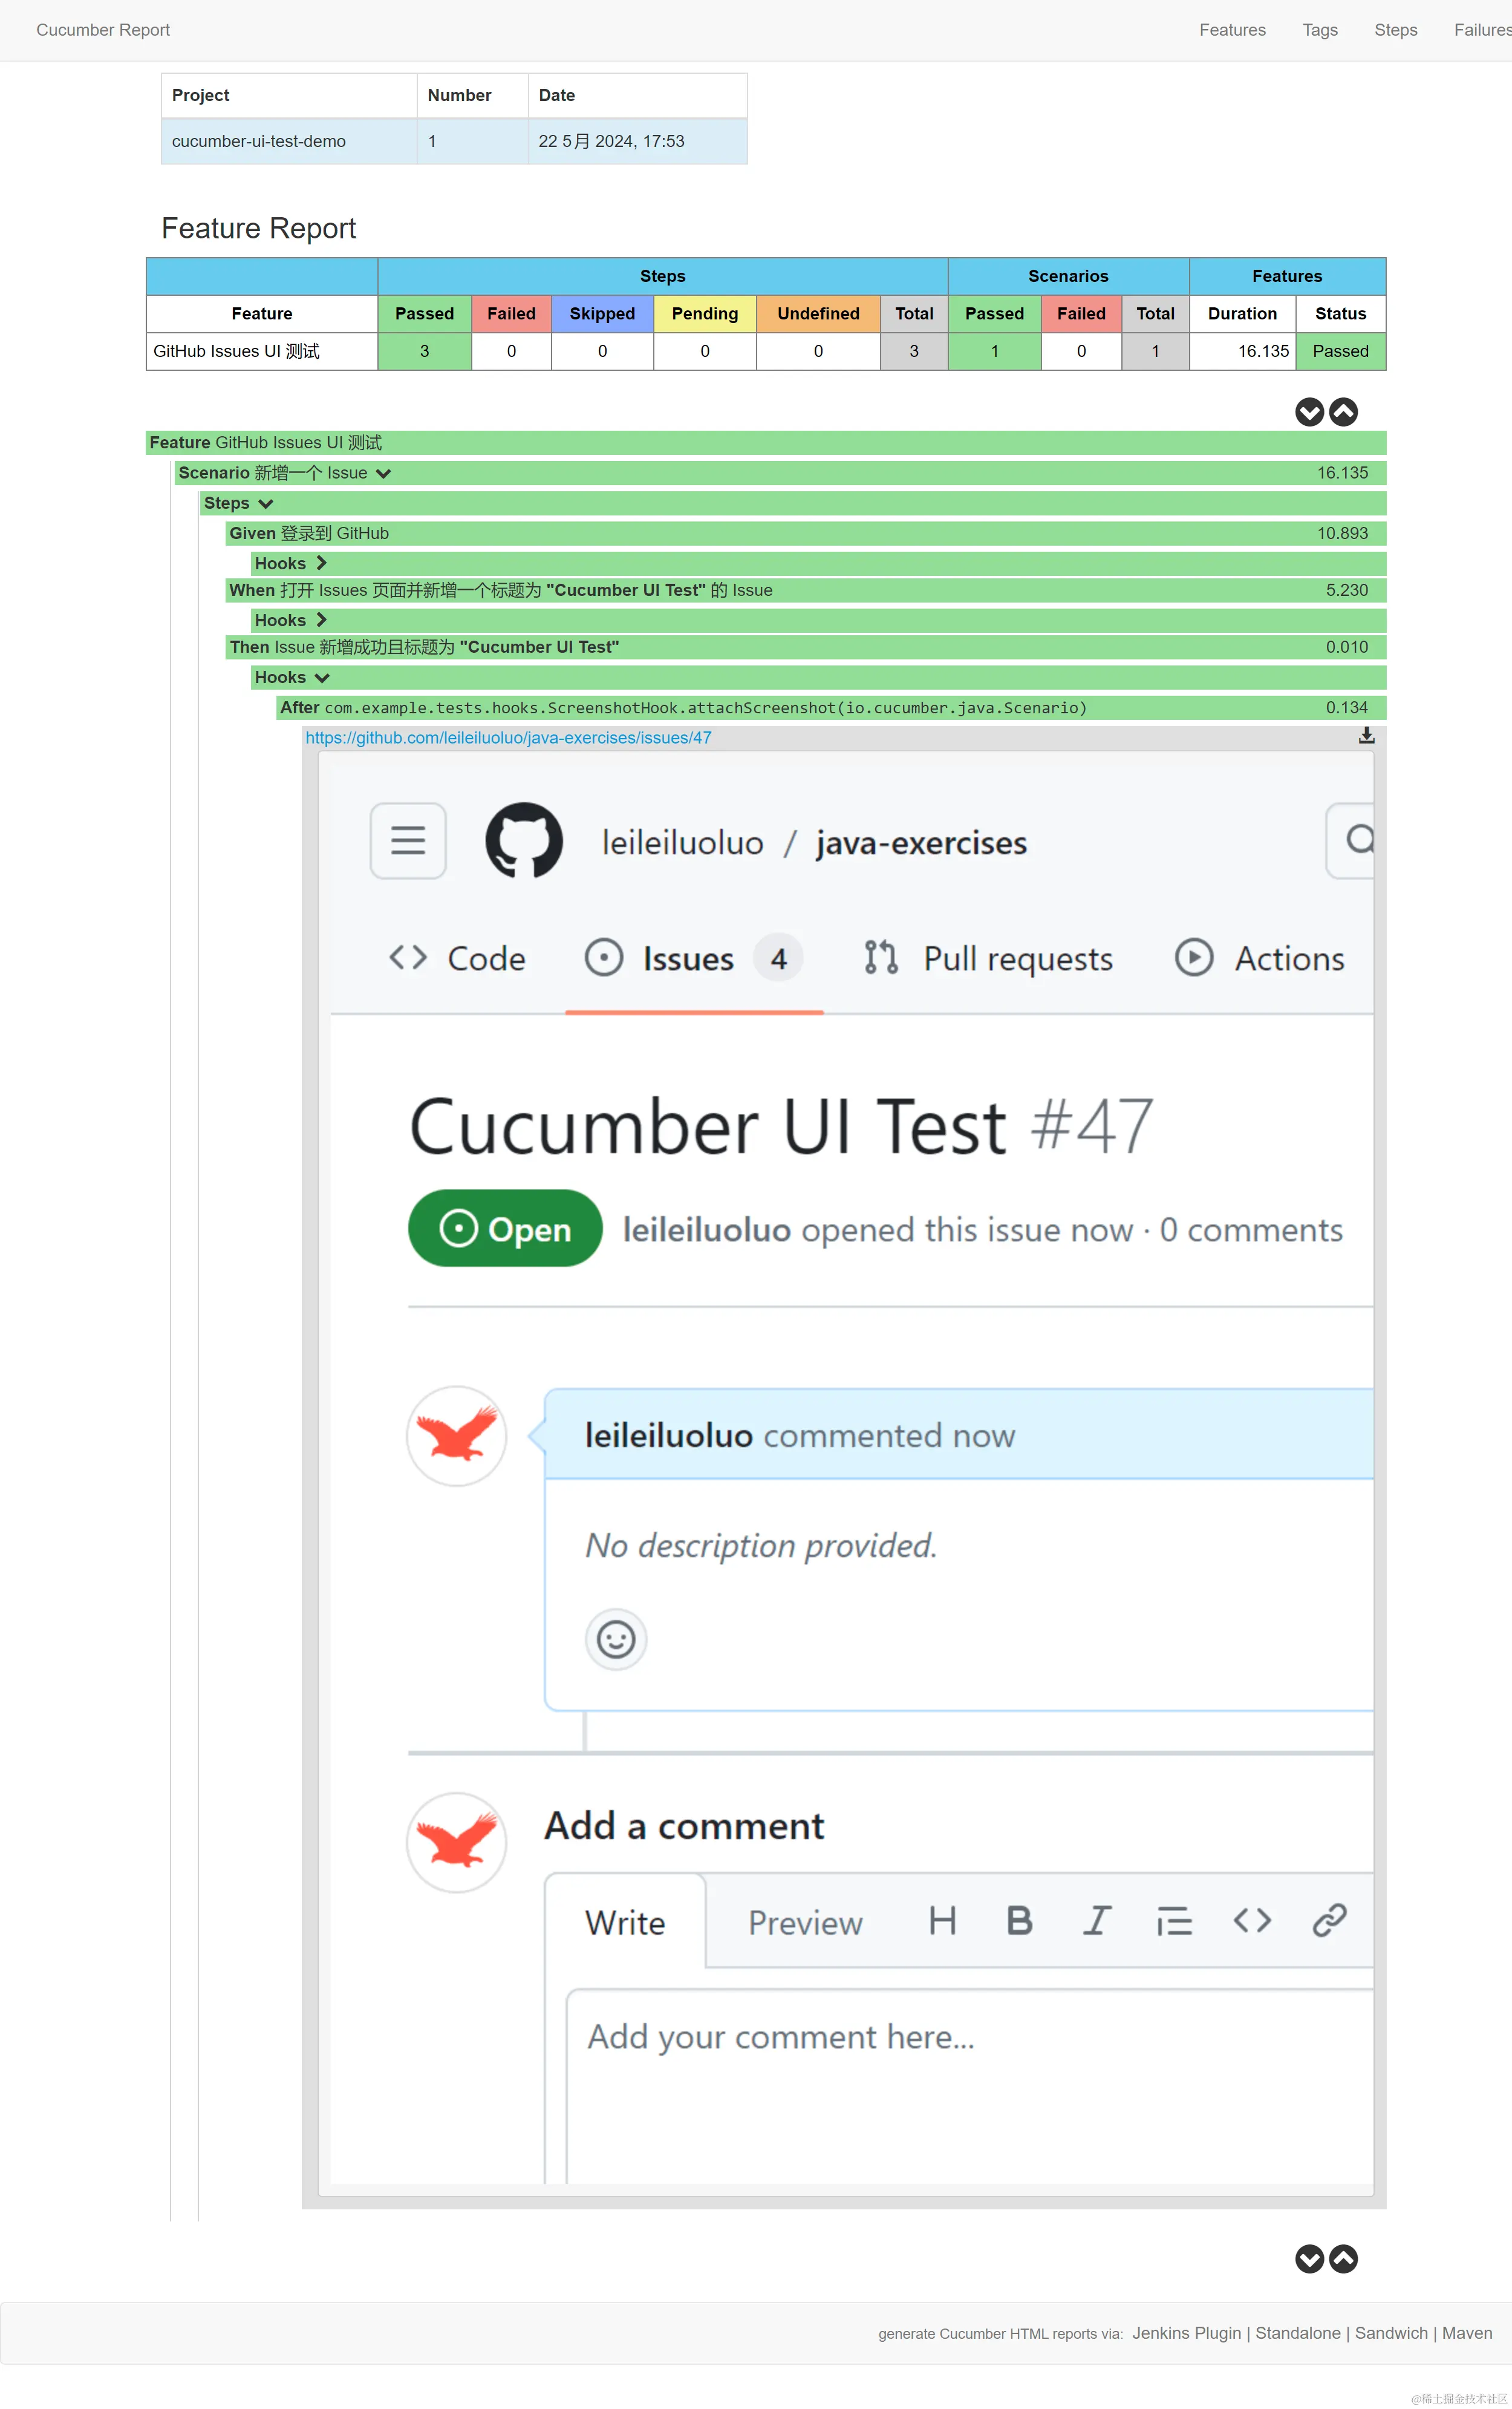Screen dimensions: 1512x2409
Task: Click the Write tab in comment editor
Action: tap(627, 1921)
